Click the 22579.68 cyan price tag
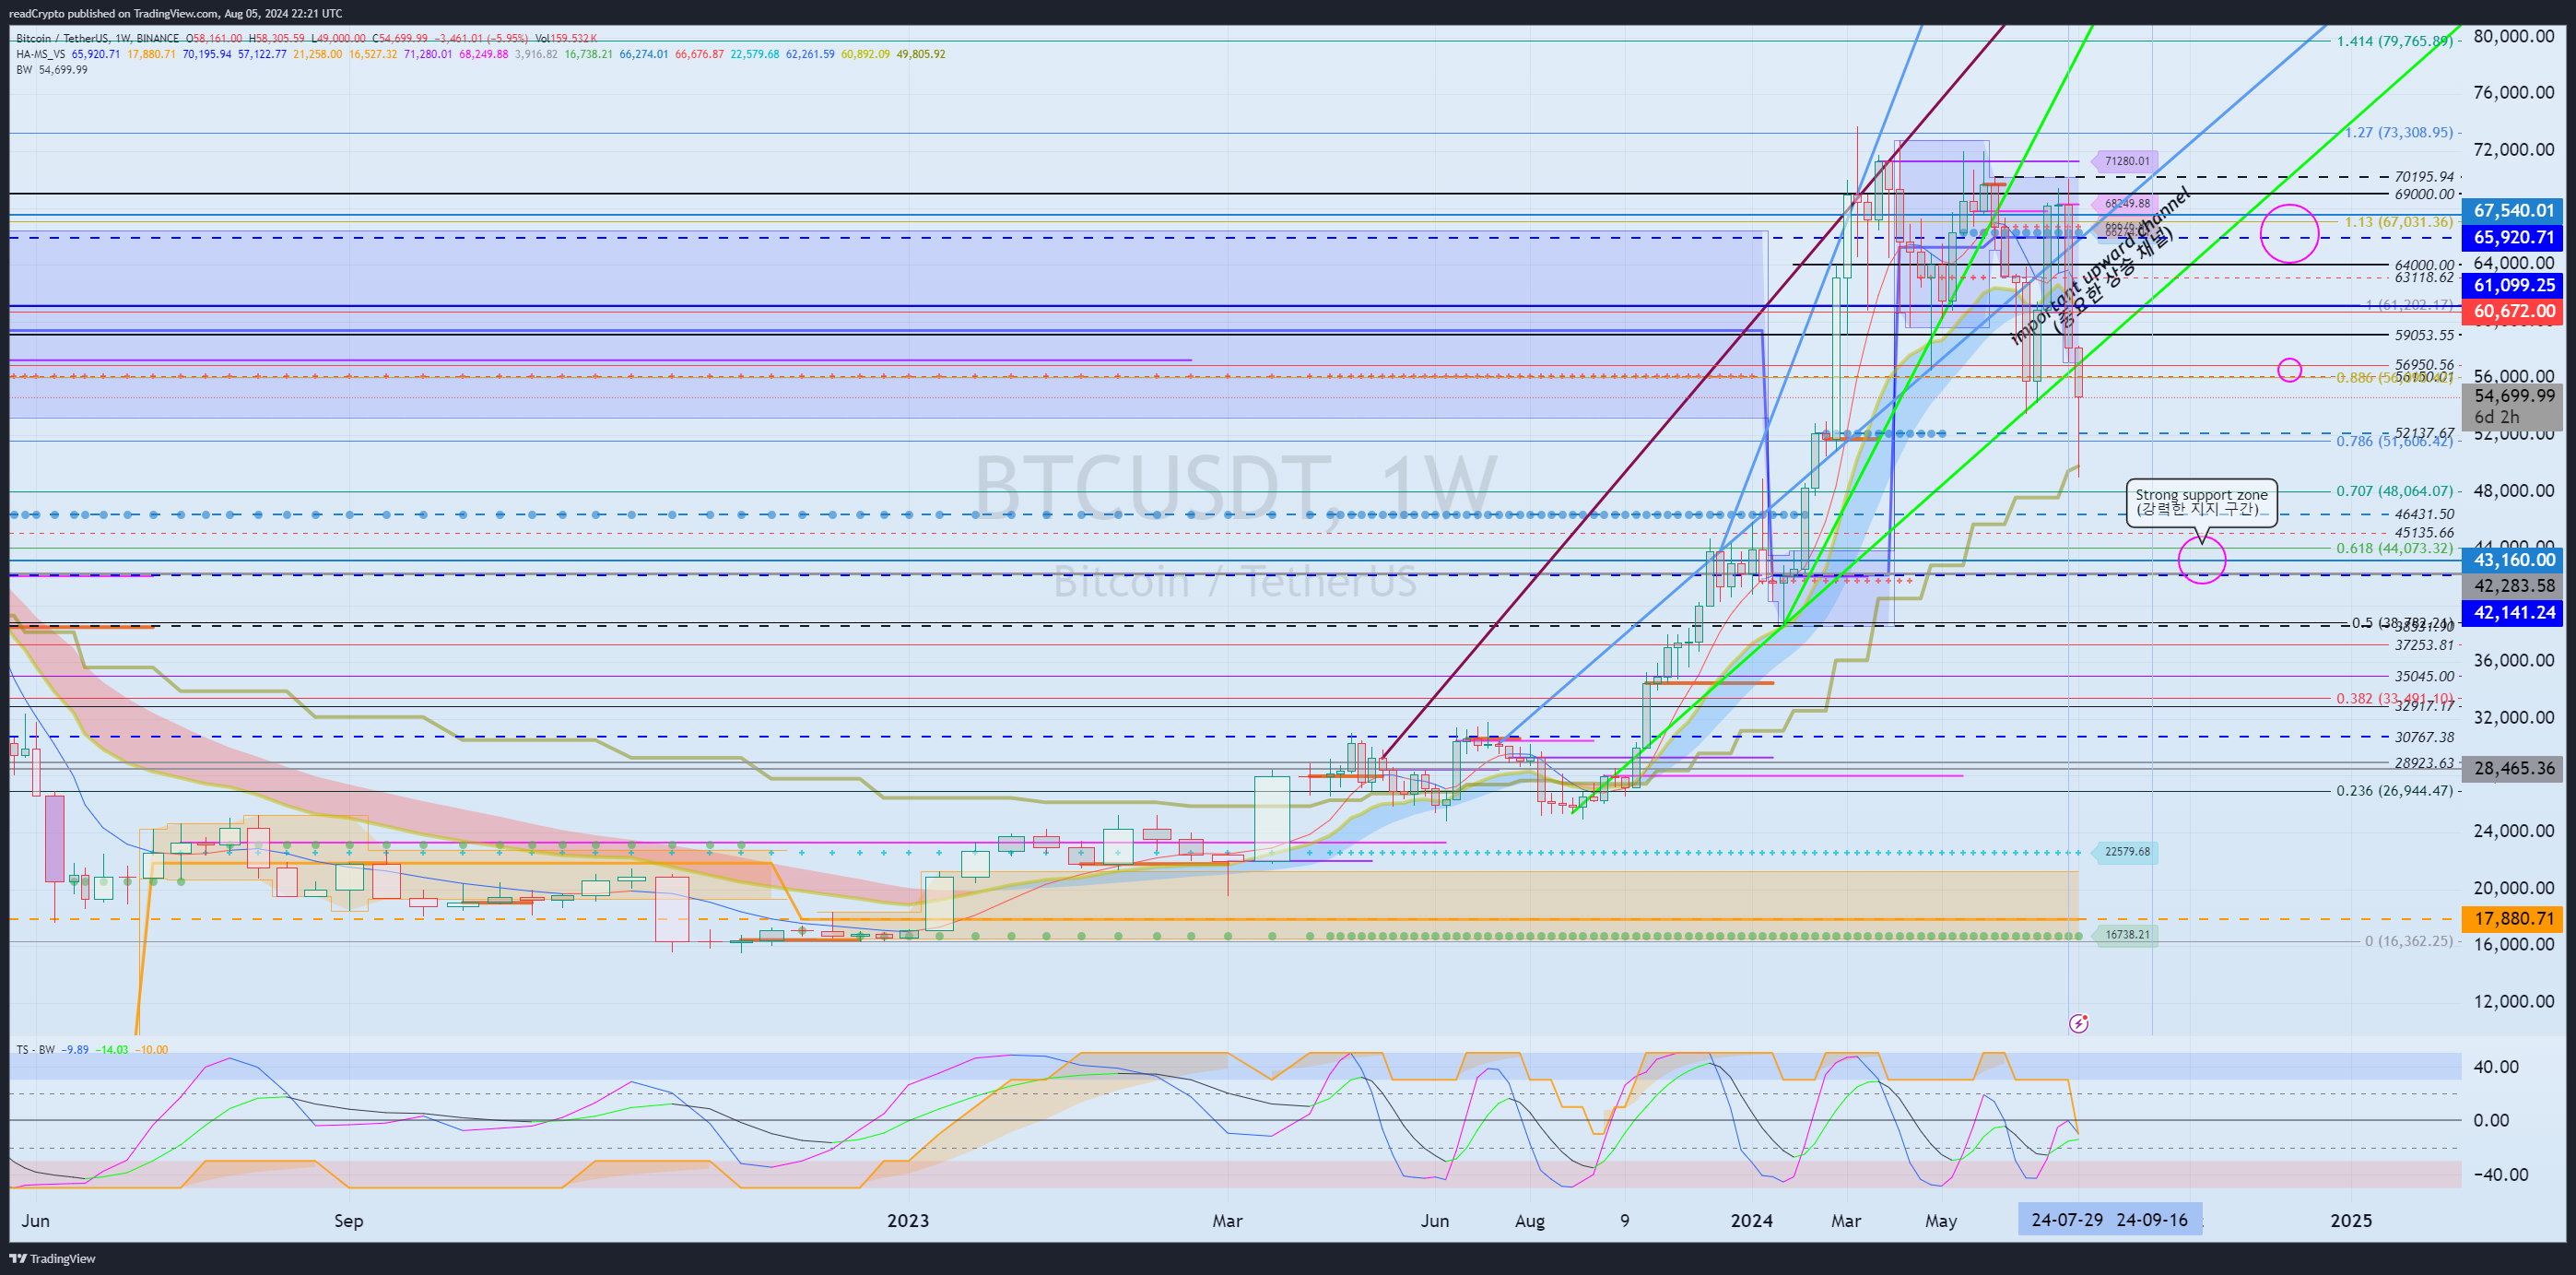This screenshot has height=1275, width=2576. [x=2126, y=852]
